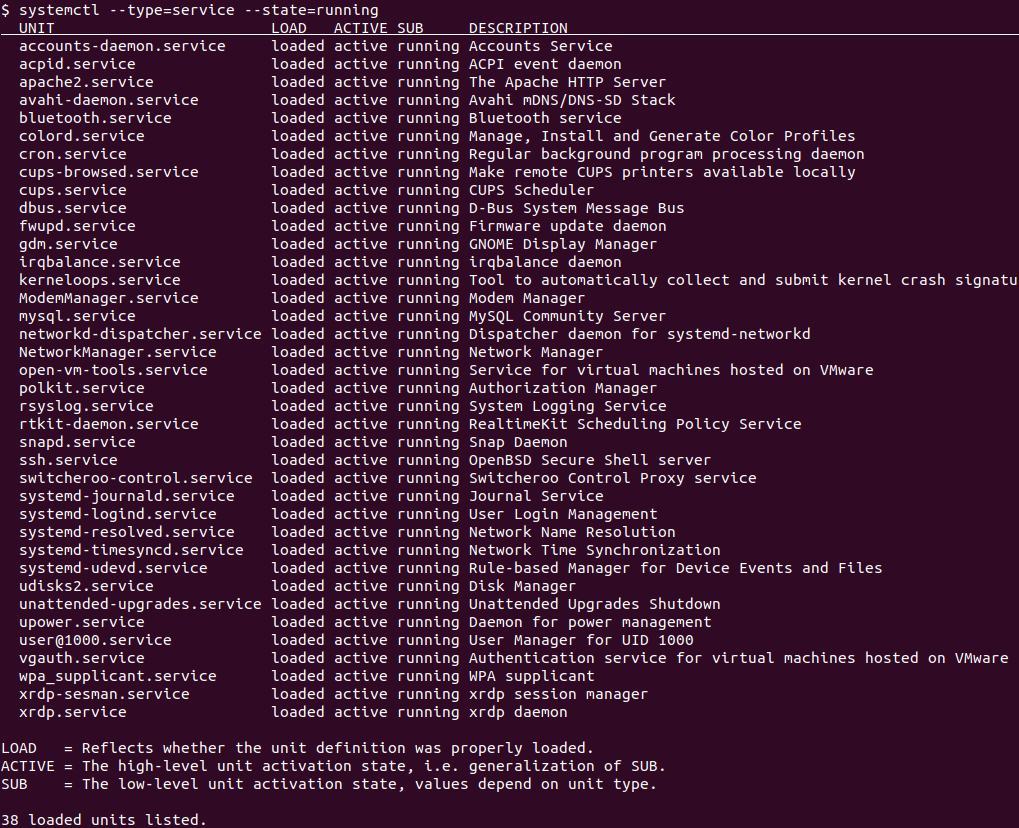The width and height of the screenshot is (1019, 828).
Task: Click the NetworkManager.service unit
Action: coord(118,352)
